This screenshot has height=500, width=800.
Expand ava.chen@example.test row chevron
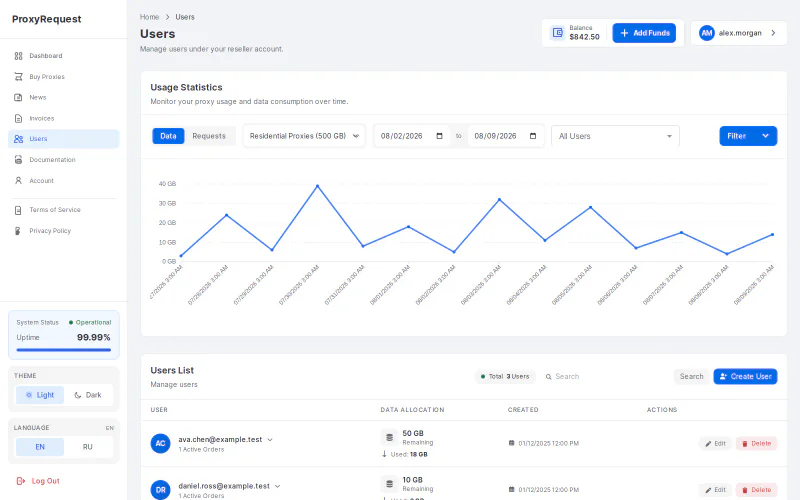[x=270, y=440]
